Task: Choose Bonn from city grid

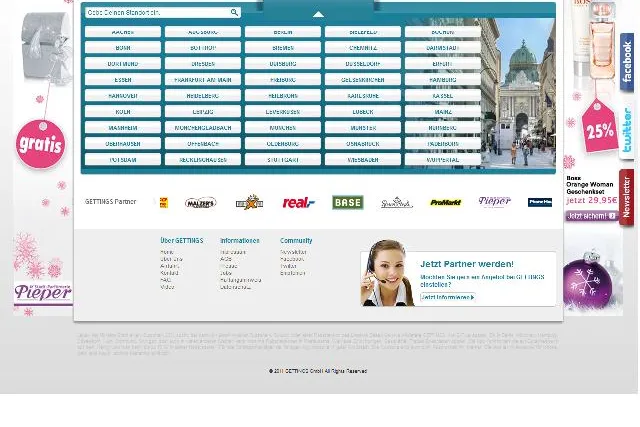Action: [123, 48]
